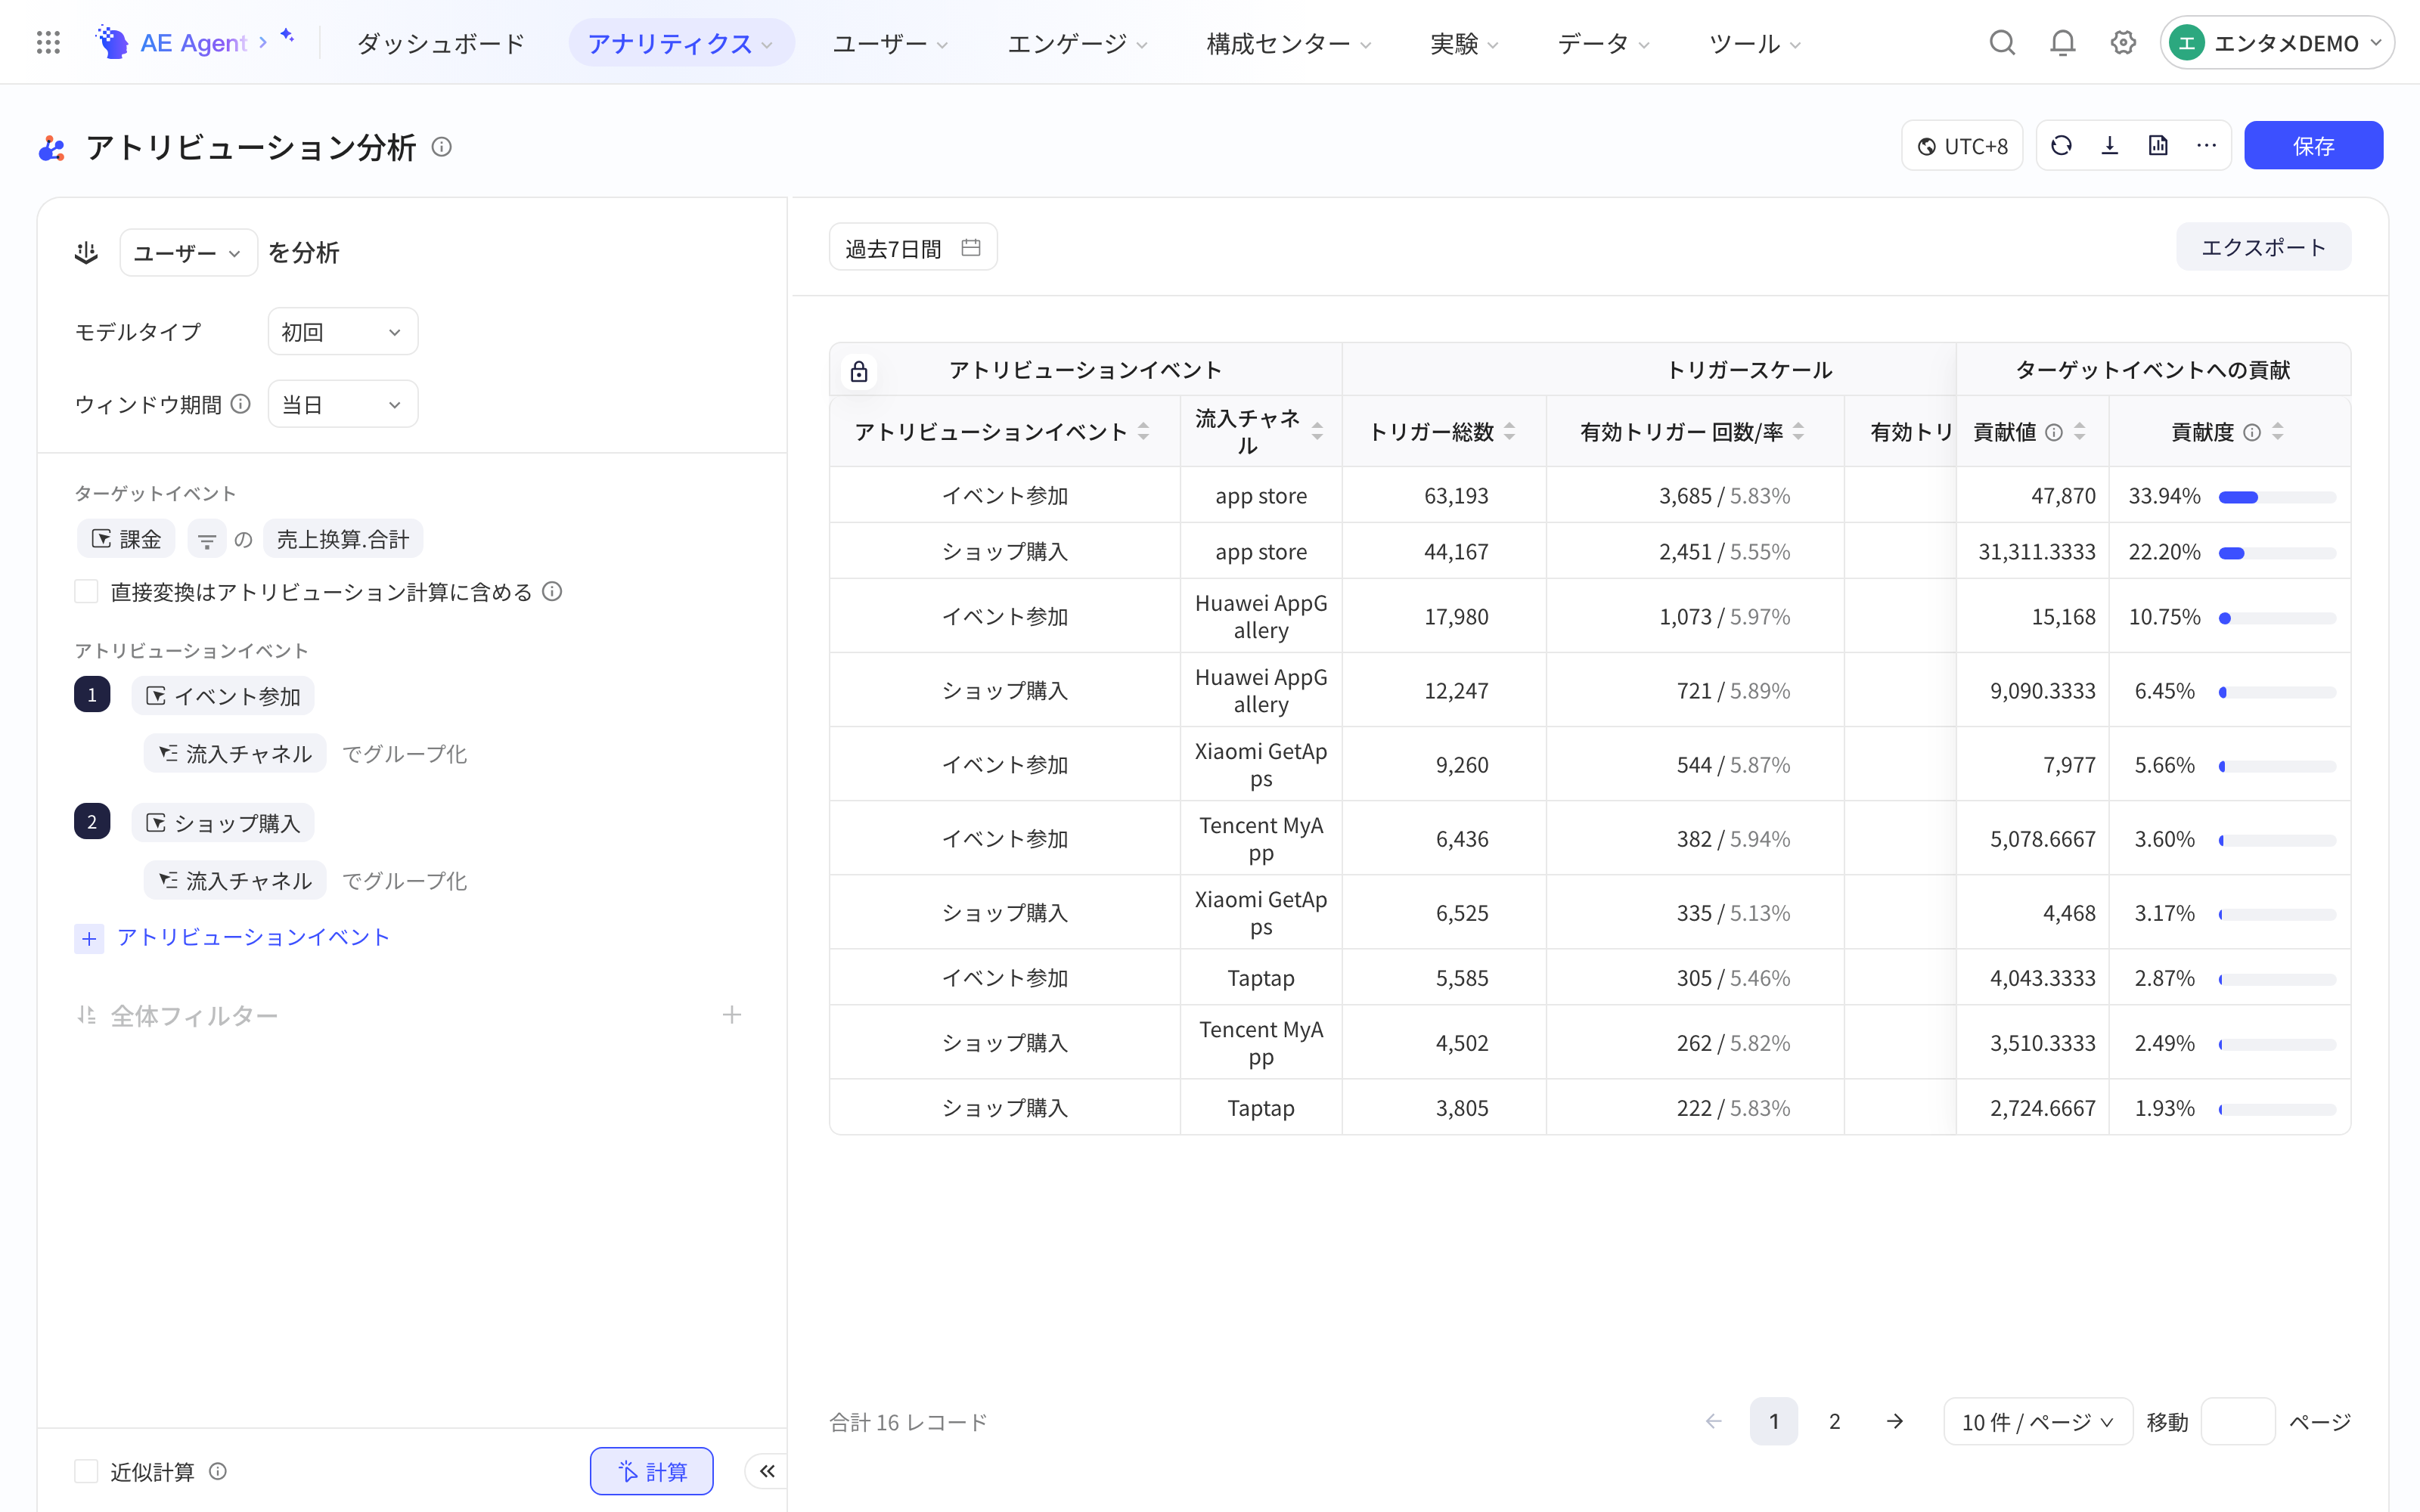Screen dimensions: 2420x1512
Task: Open the 構成センター menu
Action: click(x=1289, y=43)
